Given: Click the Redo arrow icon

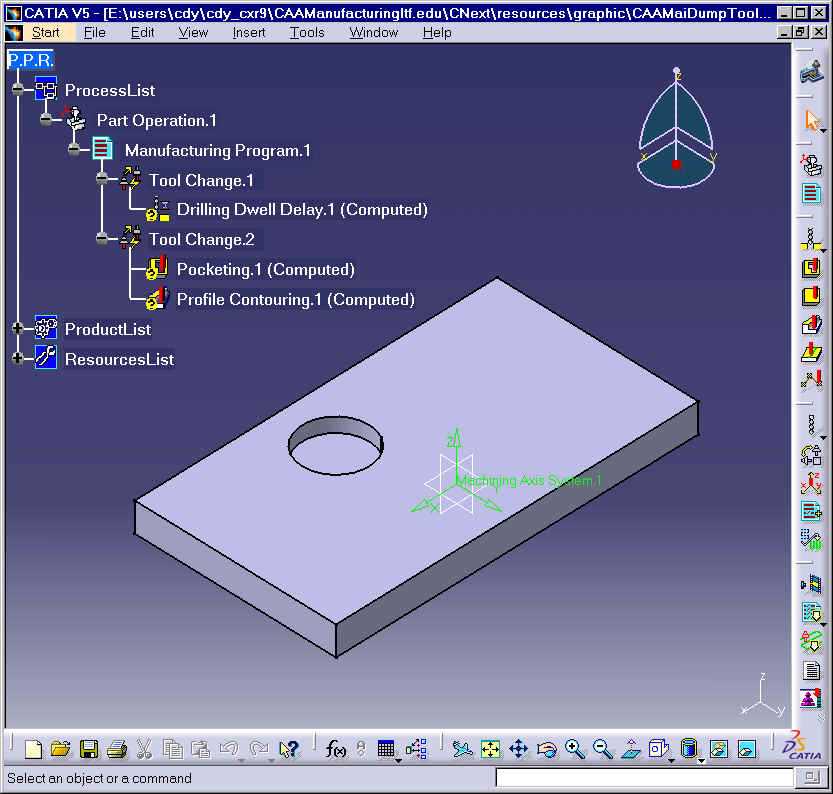Looking at the screenshot, I should 259,749.
